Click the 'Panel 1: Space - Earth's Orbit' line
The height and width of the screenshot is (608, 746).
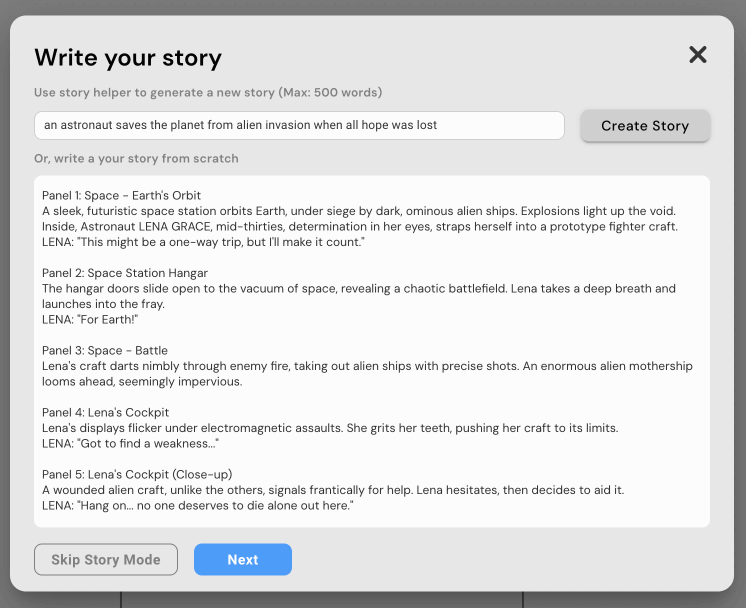(121, 195)
